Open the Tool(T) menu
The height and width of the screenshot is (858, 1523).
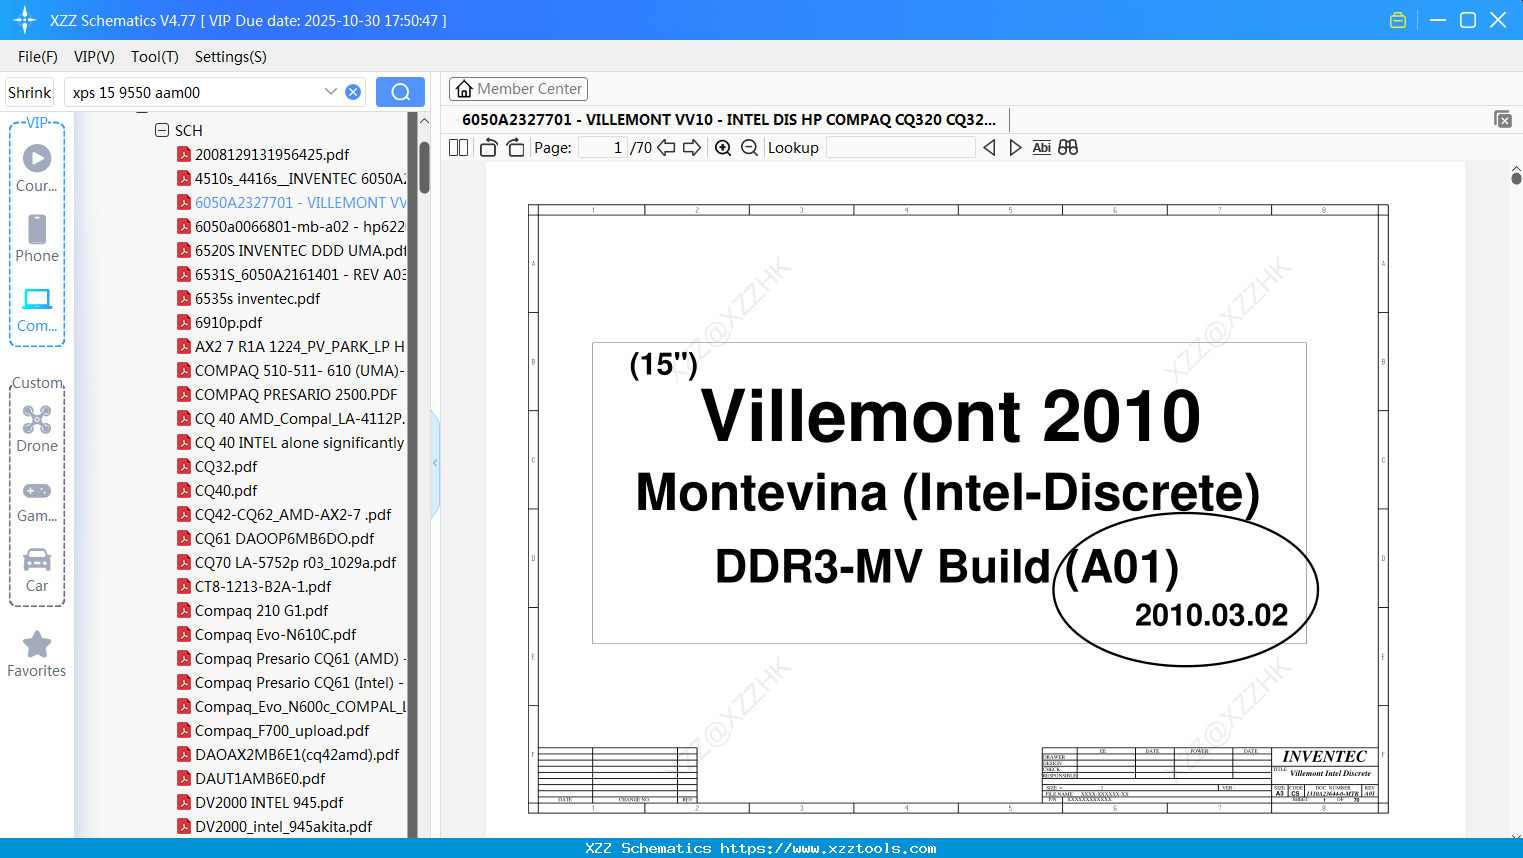tap(155, 57)
